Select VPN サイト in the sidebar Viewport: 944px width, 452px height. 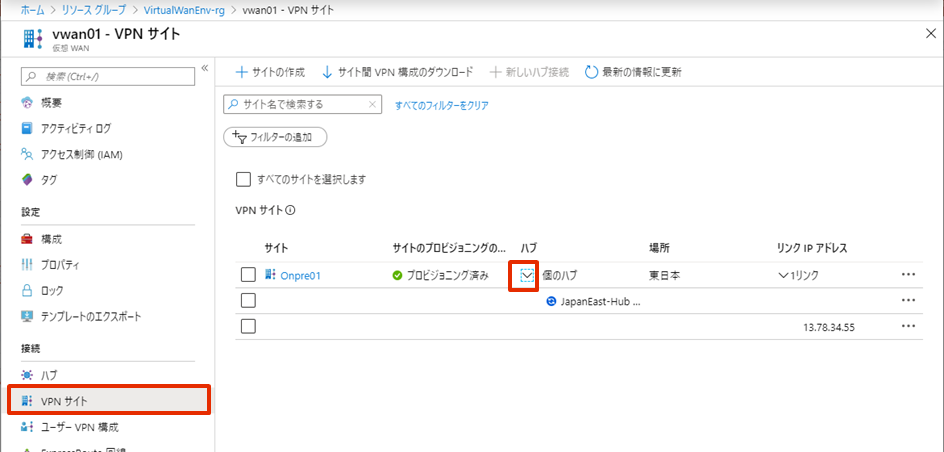(109, 401)
